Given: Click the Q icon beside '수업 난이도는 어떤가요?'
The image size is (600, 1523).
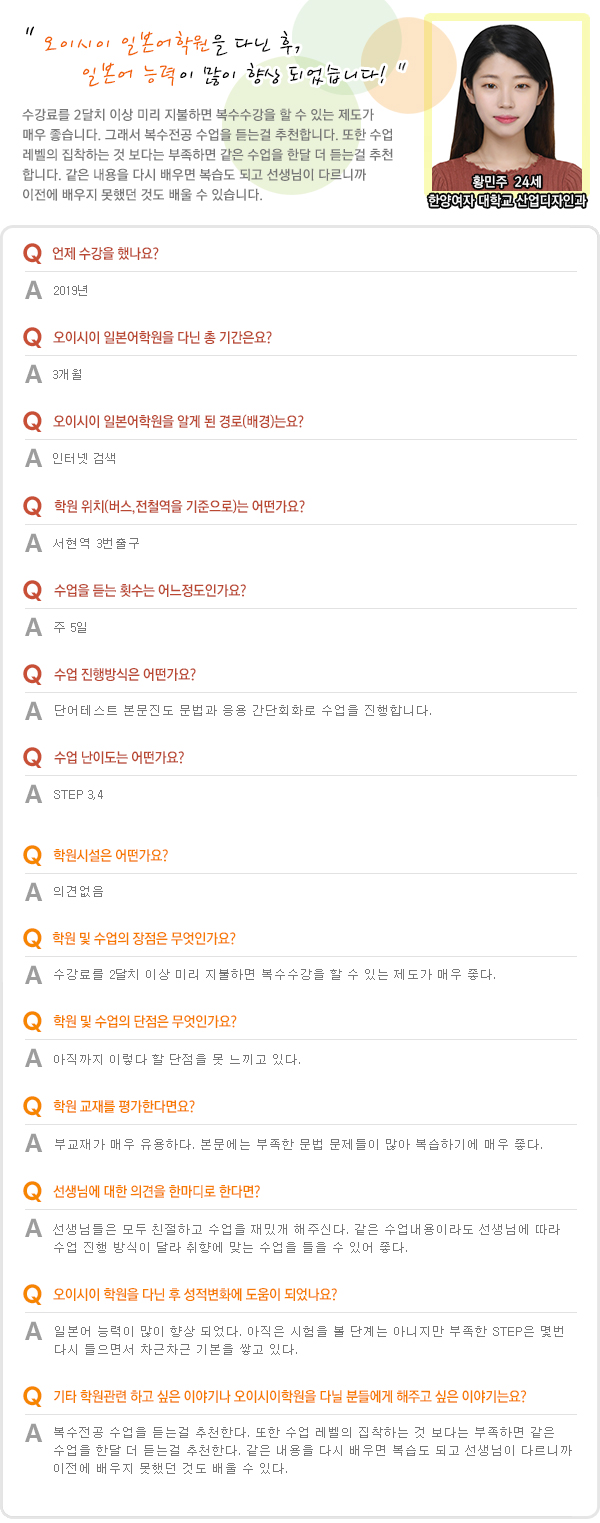Looking at the screenshot, I should 32,757.
